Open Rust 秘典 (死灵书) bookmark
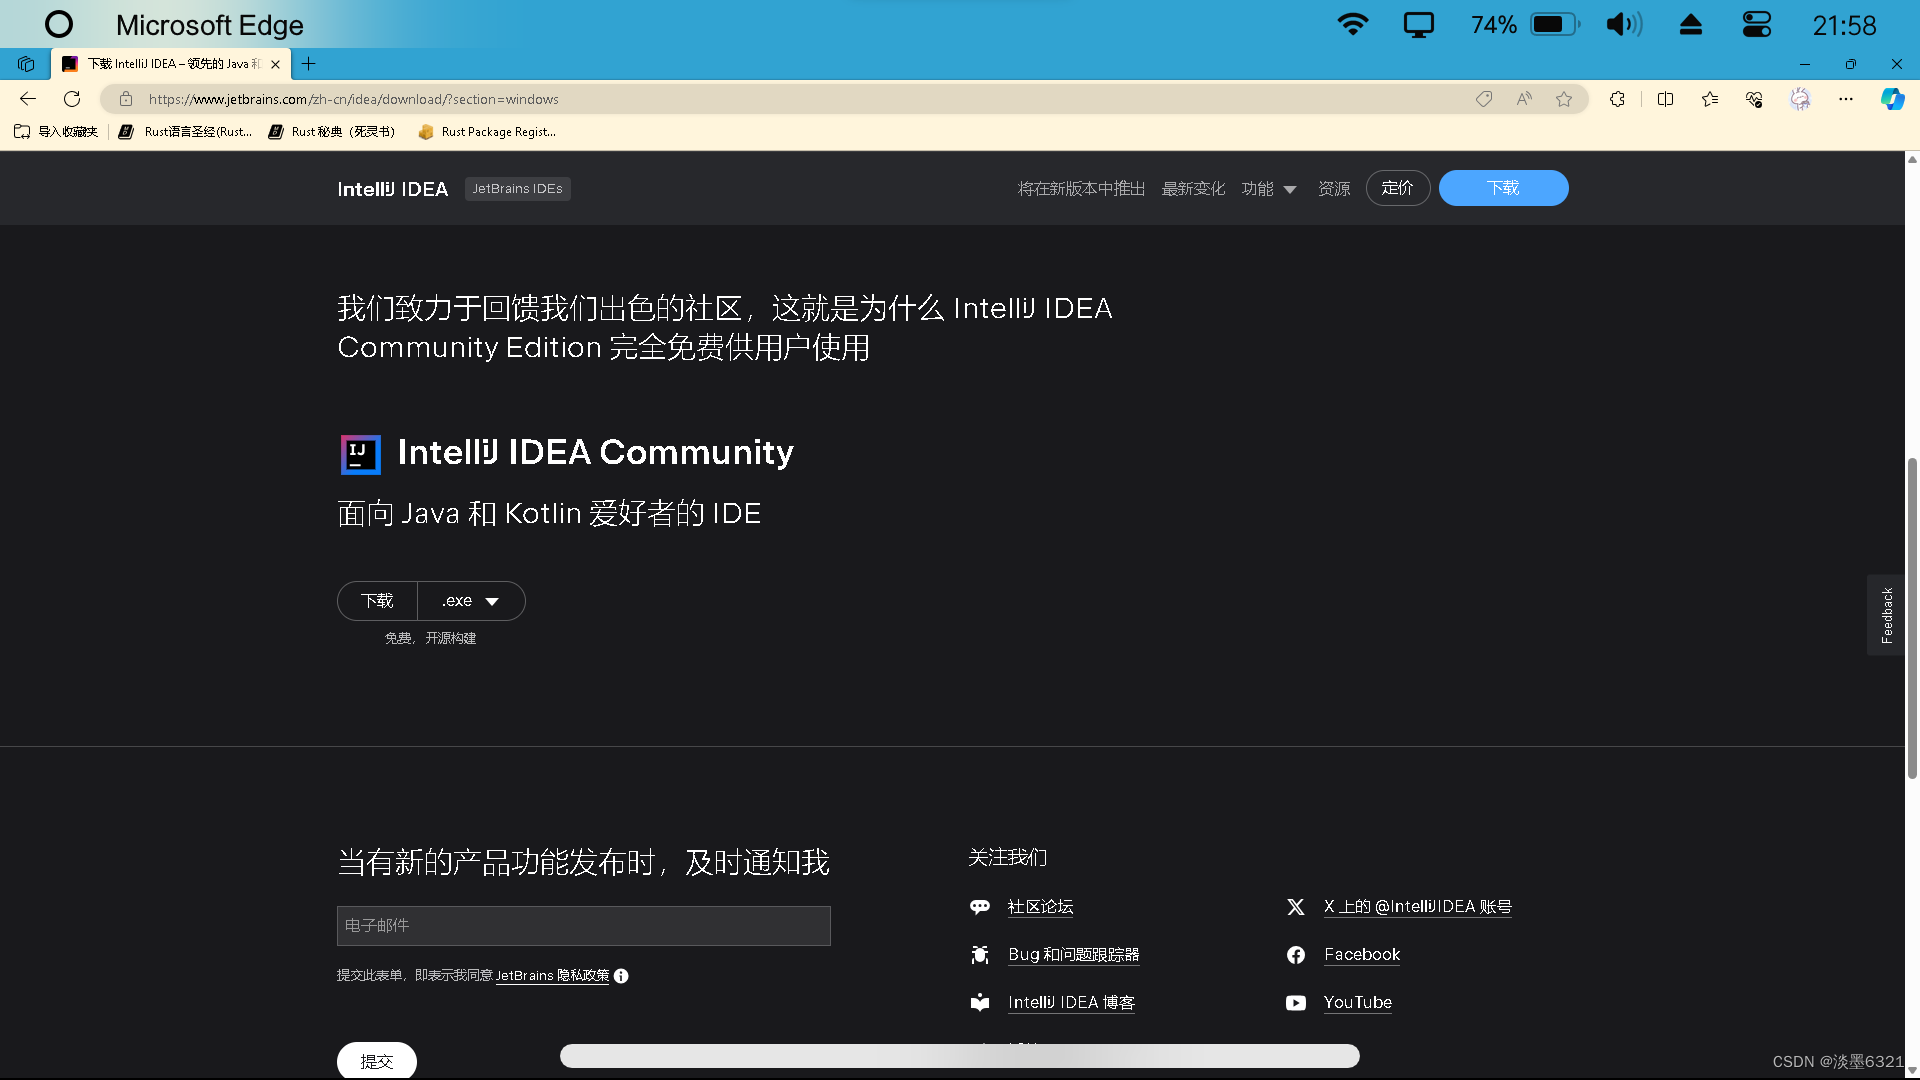This screenshot has width=1920, height=1080. pos(332,132)
